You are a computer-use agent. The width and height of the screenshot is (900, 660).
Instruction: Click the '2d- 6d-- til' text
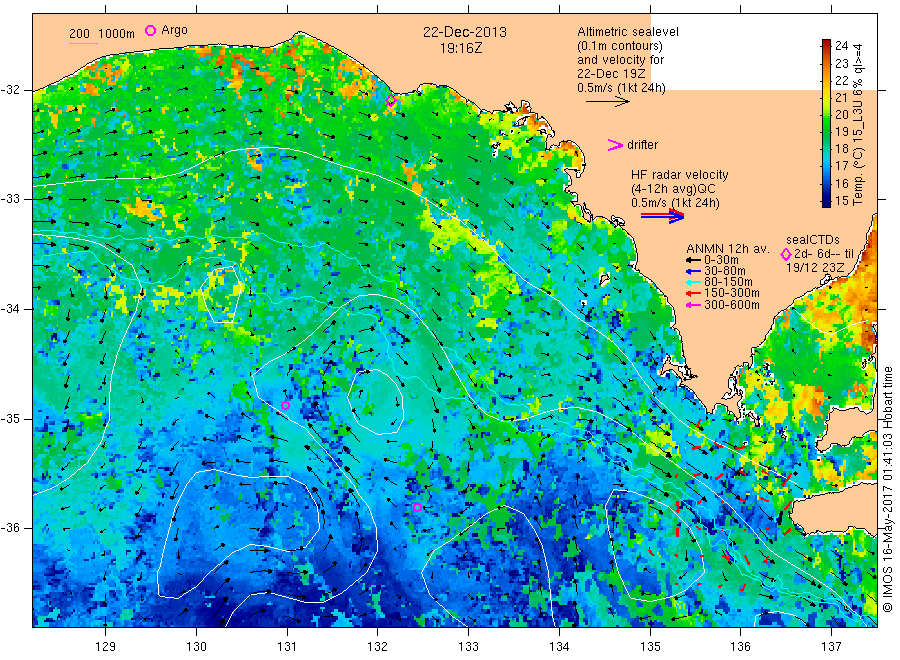point(824,254)
